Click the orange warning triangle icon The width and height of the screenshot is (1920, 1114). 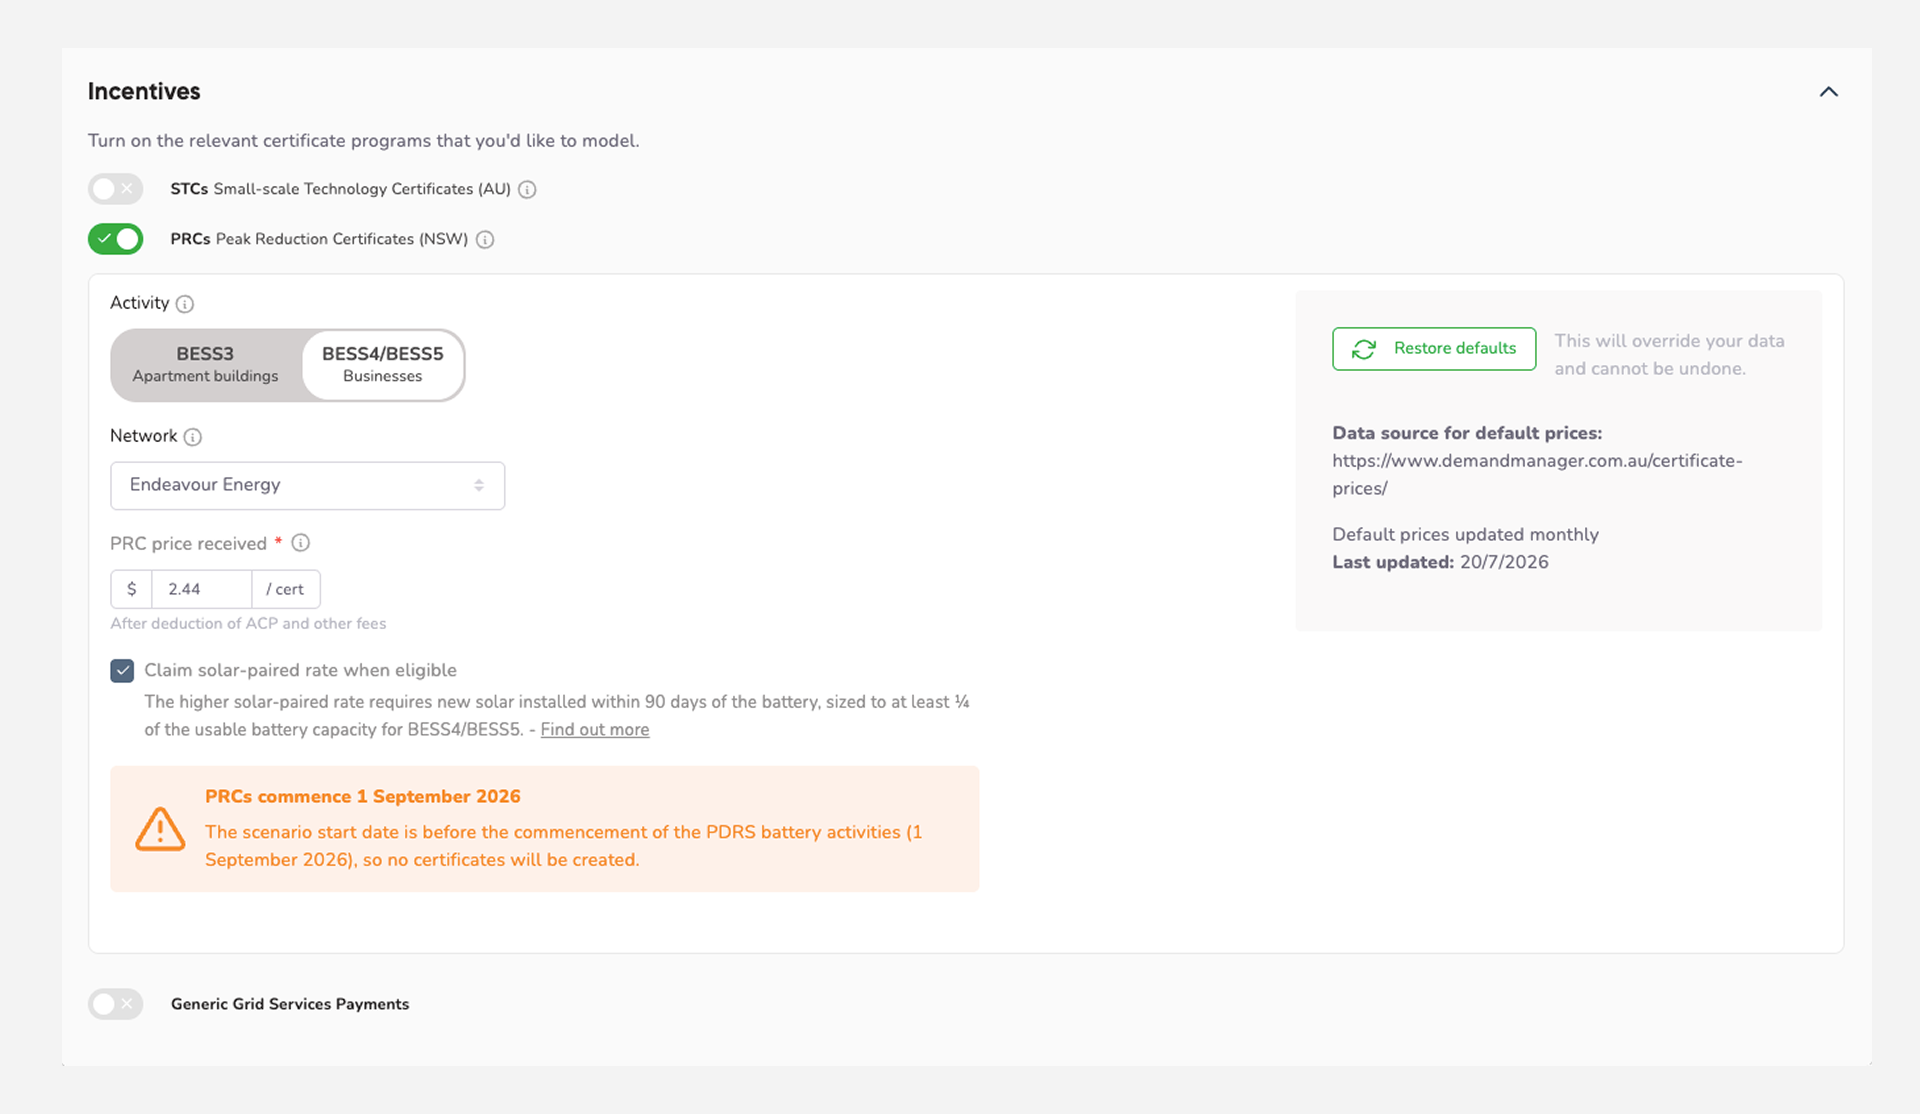[x=160, y=829]
